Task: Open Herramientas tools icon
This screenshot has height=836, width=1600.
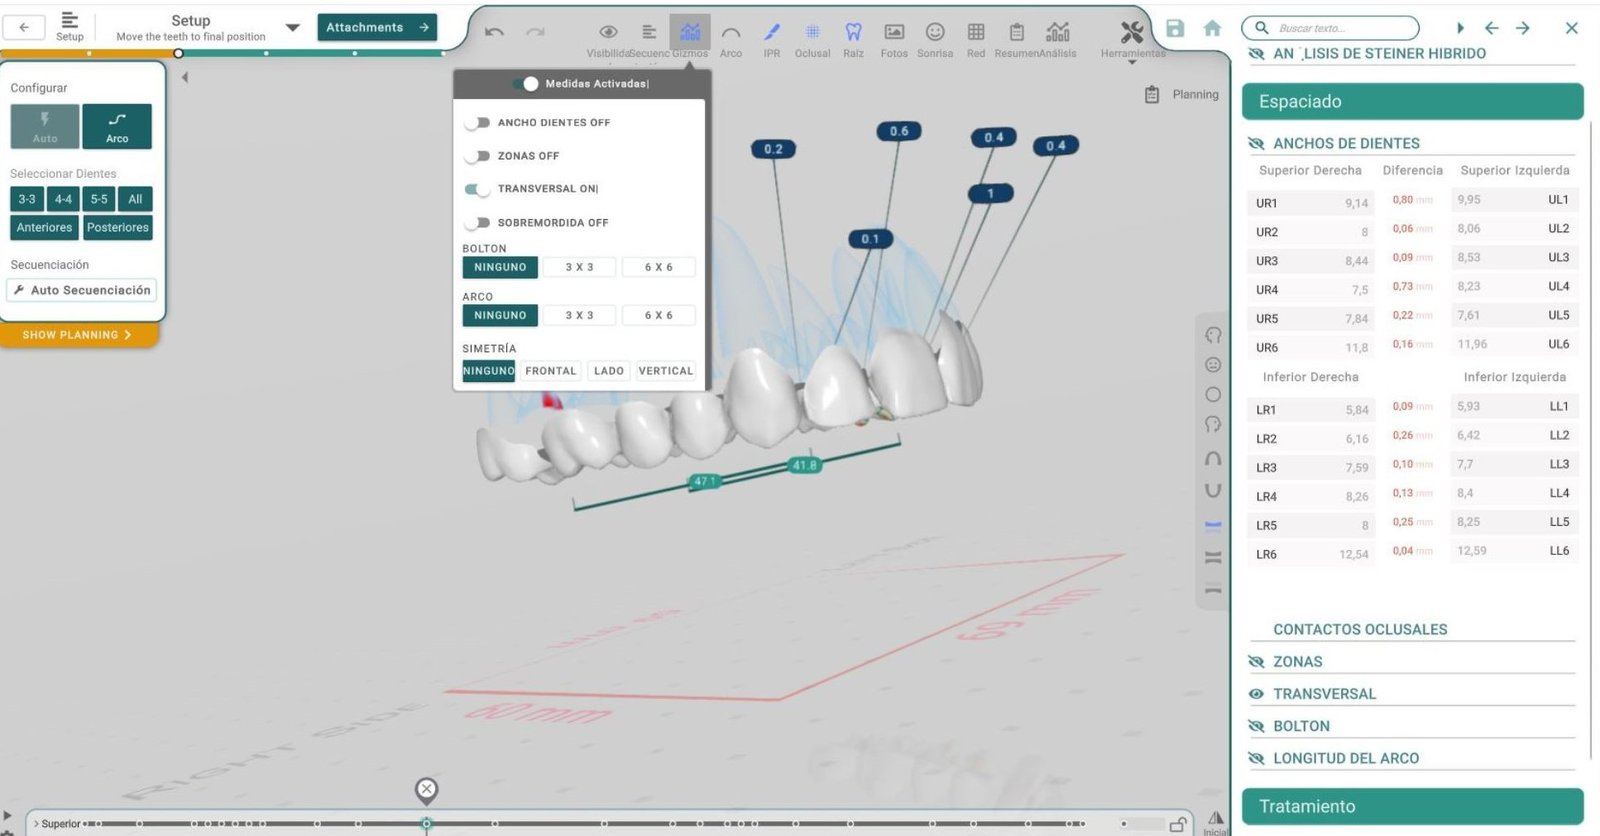Action: [x=1132, y=34]
